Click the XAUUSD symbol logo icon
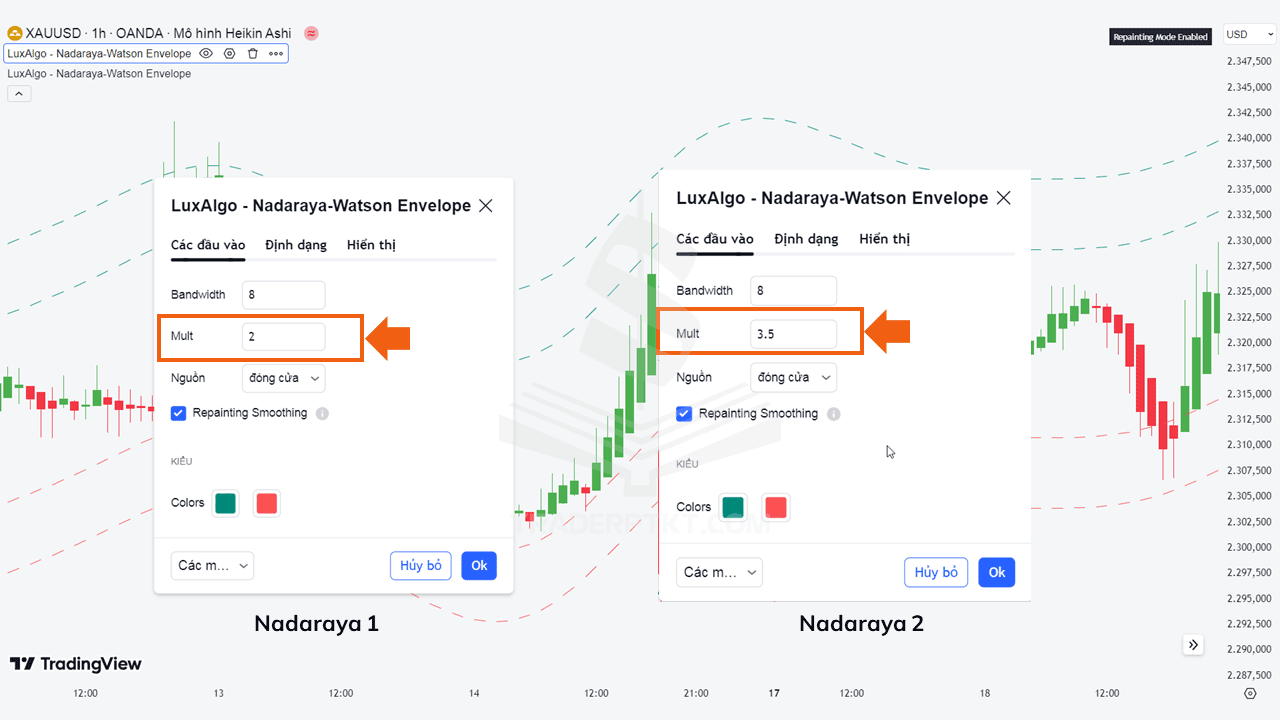The height and width of the screenshot is (720, 1280). point(15,33)
